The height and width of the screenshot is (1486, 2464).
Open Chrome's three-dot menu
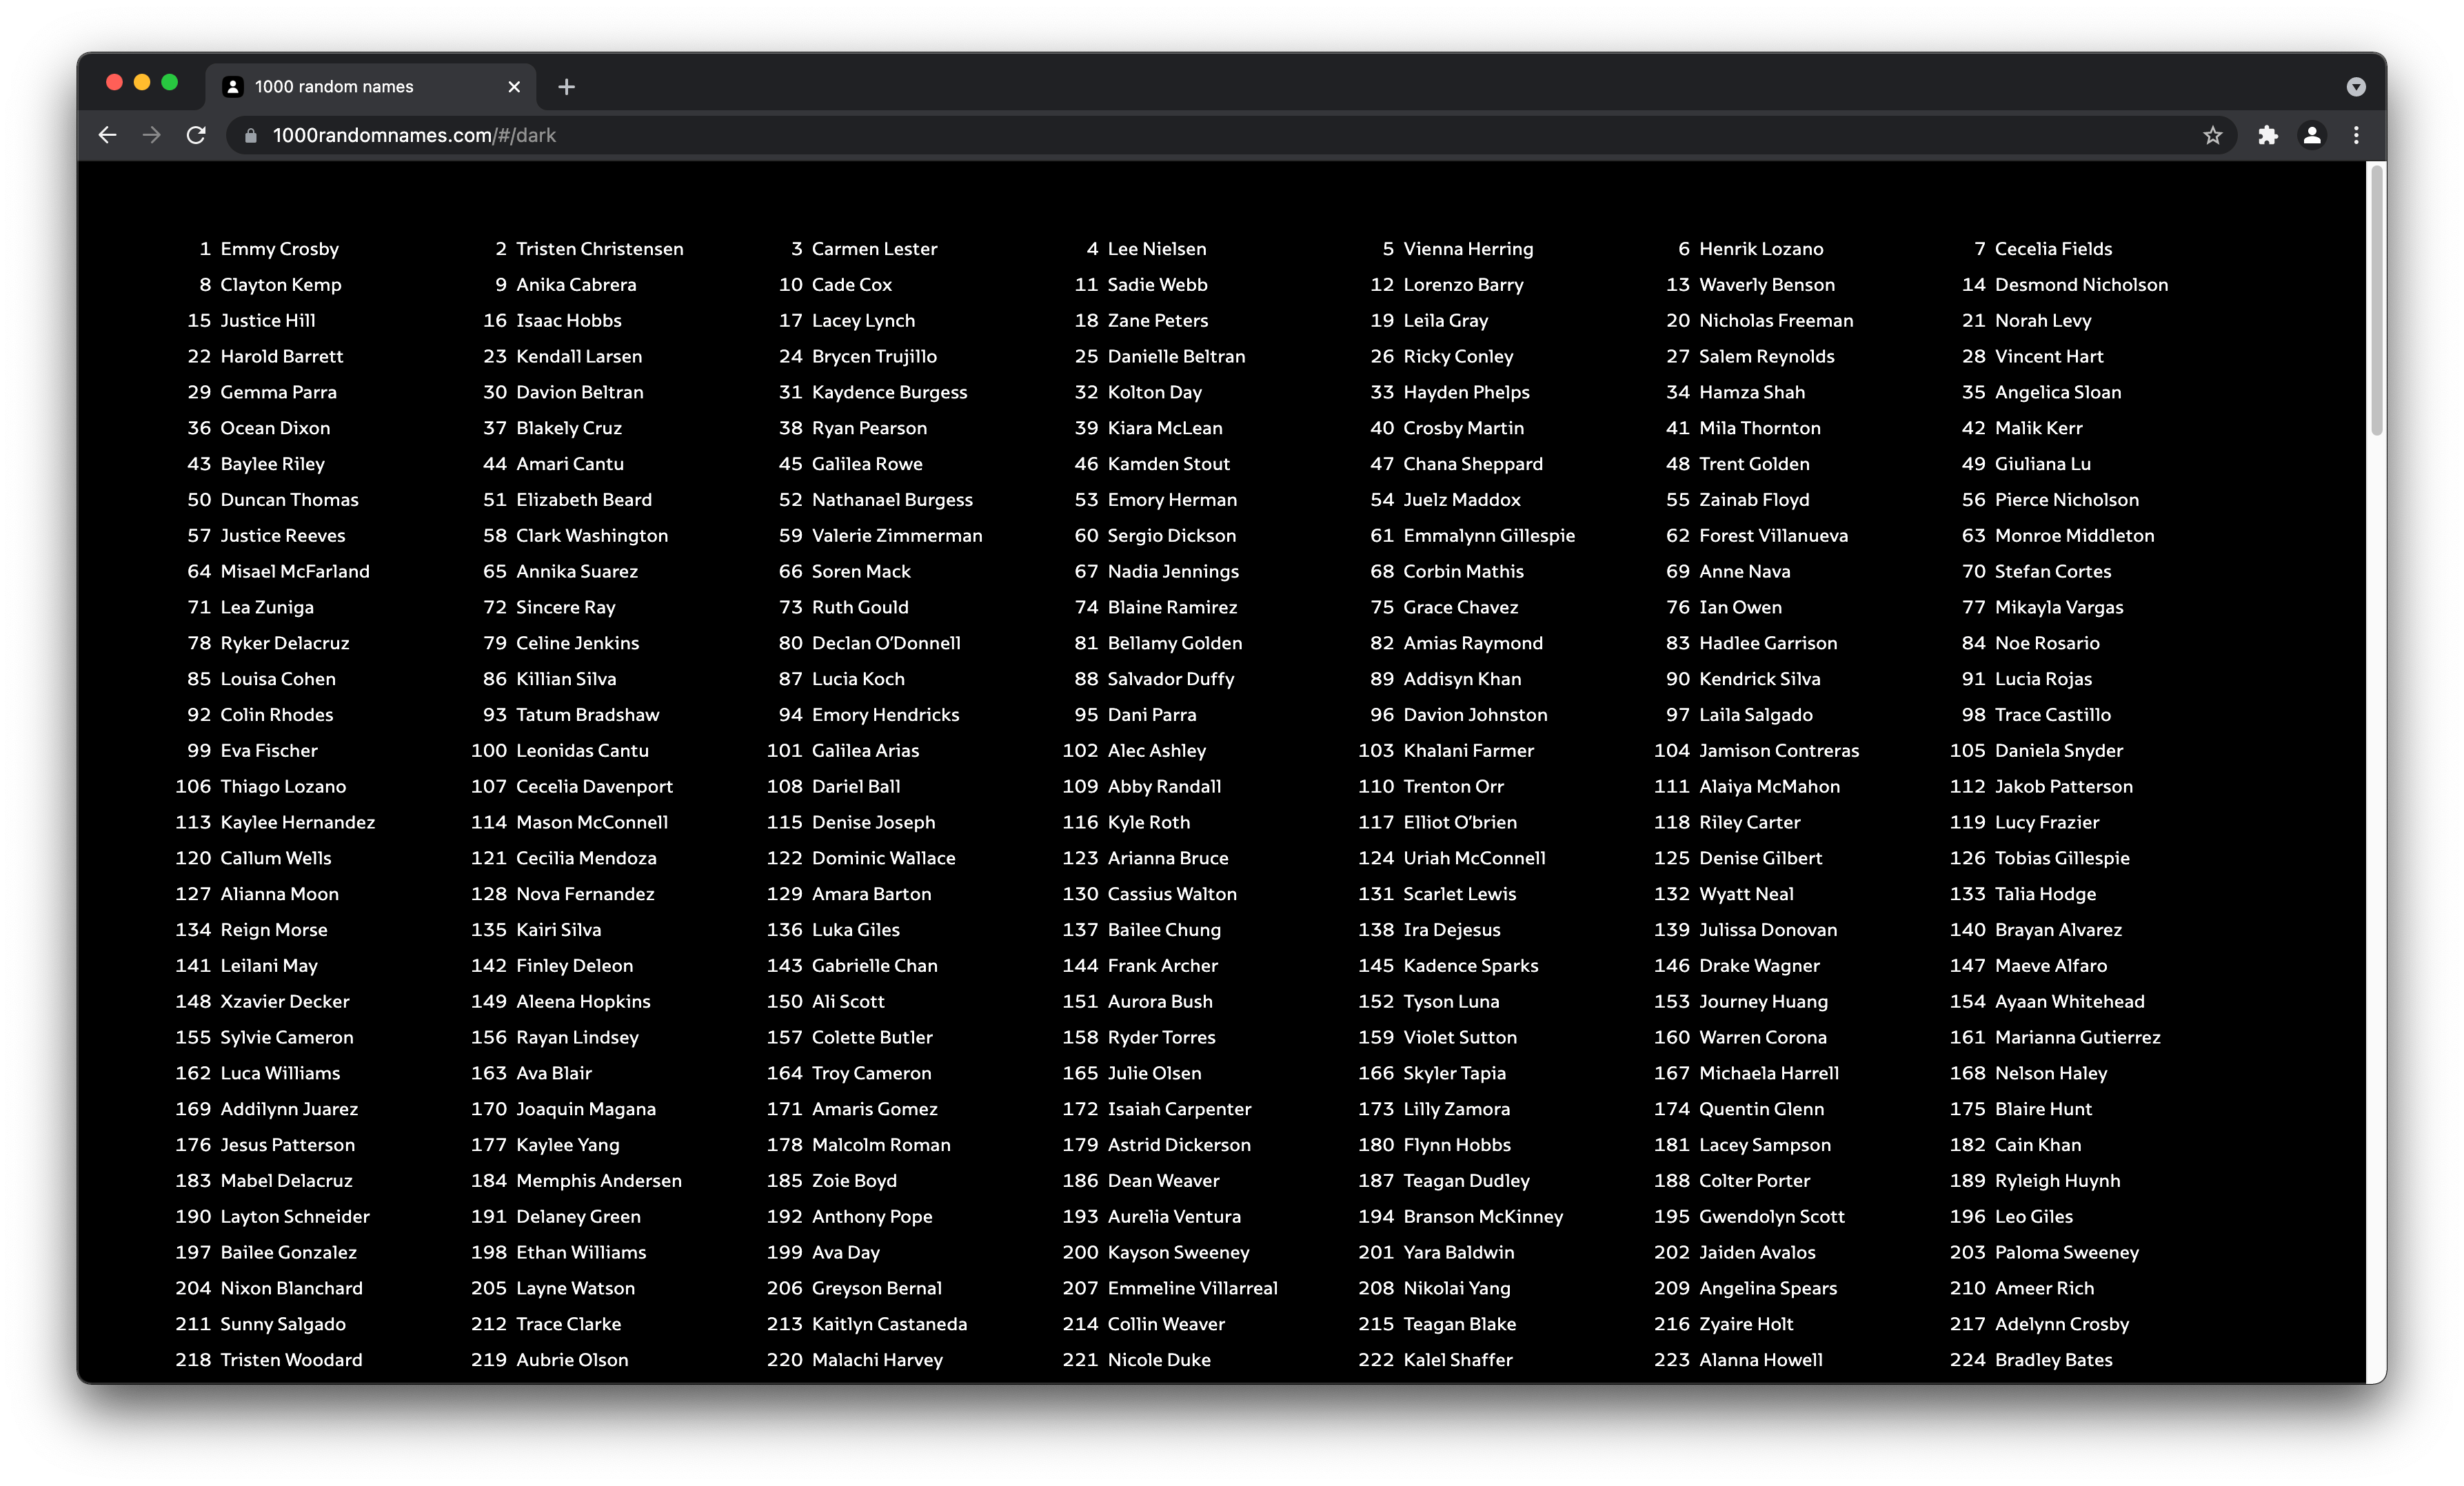click(2356, 135)
